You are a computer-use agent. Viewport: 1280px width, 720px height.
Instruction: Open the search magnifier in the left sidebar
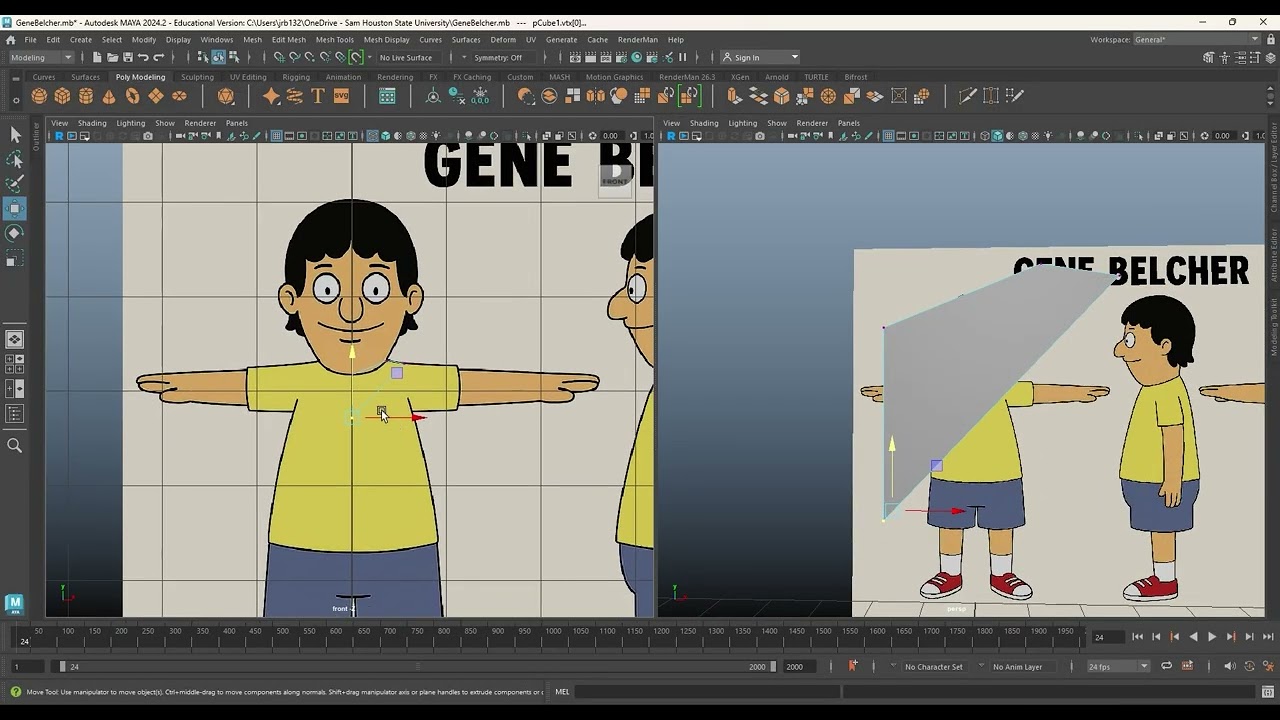tap(15, 446)
